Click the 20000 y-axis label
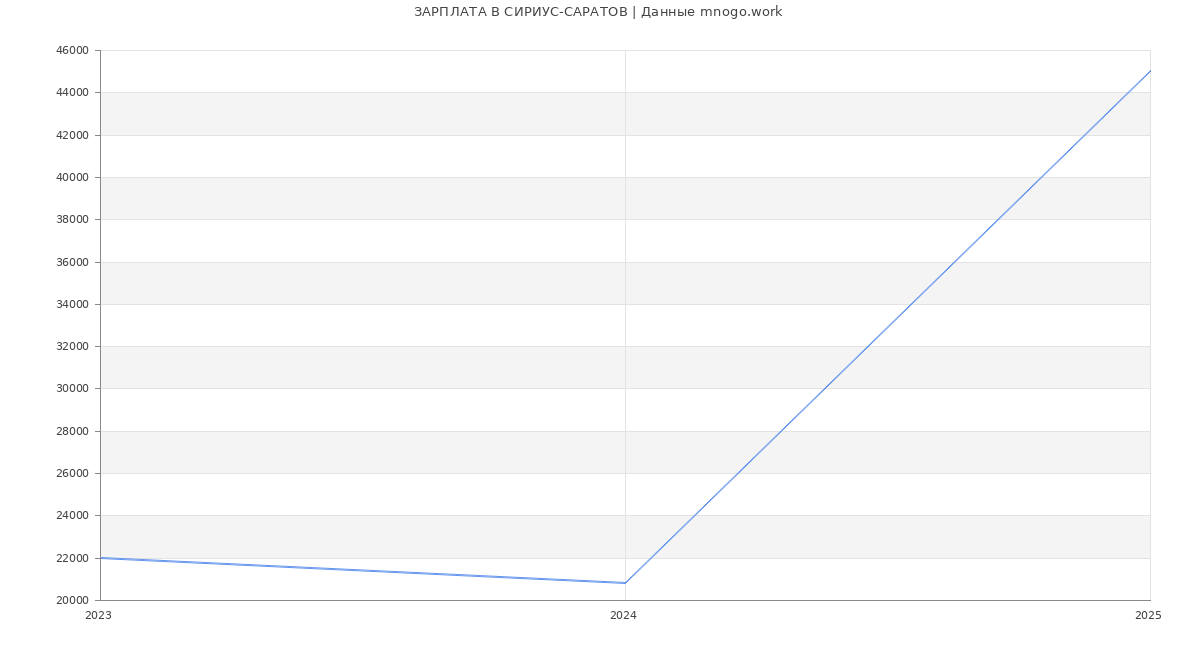Image resolution: width=1200 pixels, height=650 pixels. coord(72,600)
